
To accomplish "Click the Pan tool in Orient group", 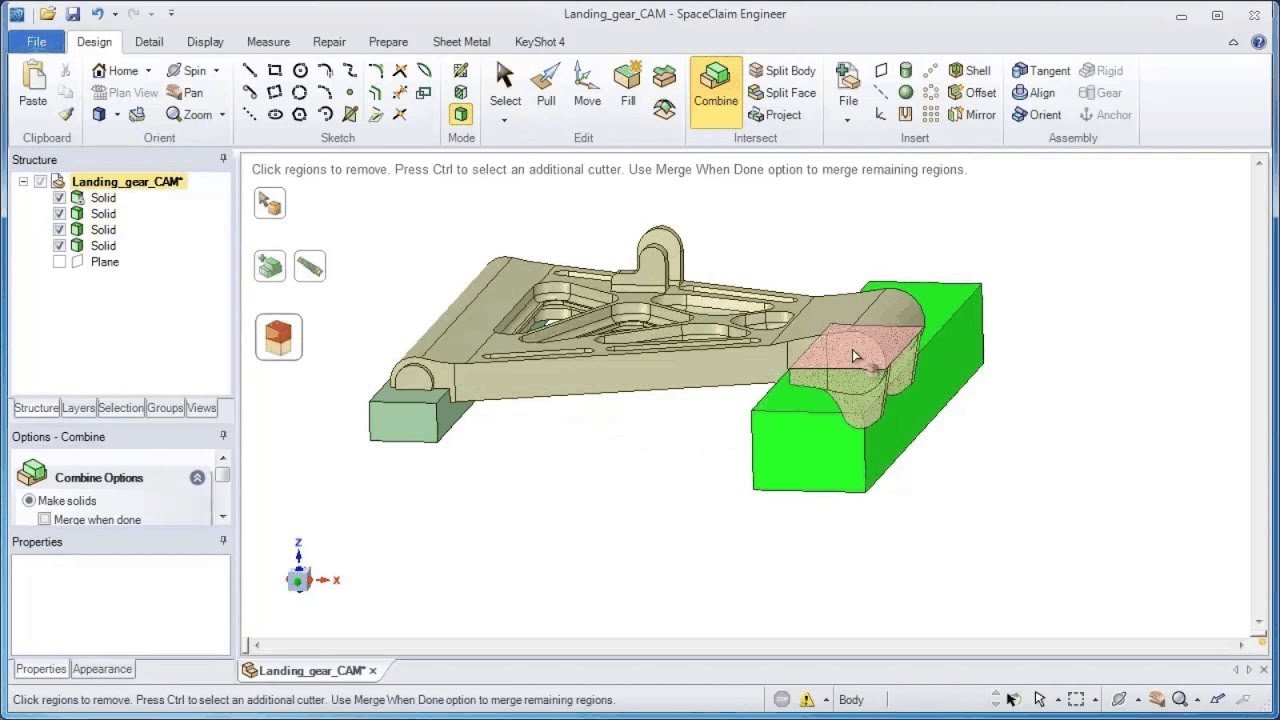I will [184, 93].
